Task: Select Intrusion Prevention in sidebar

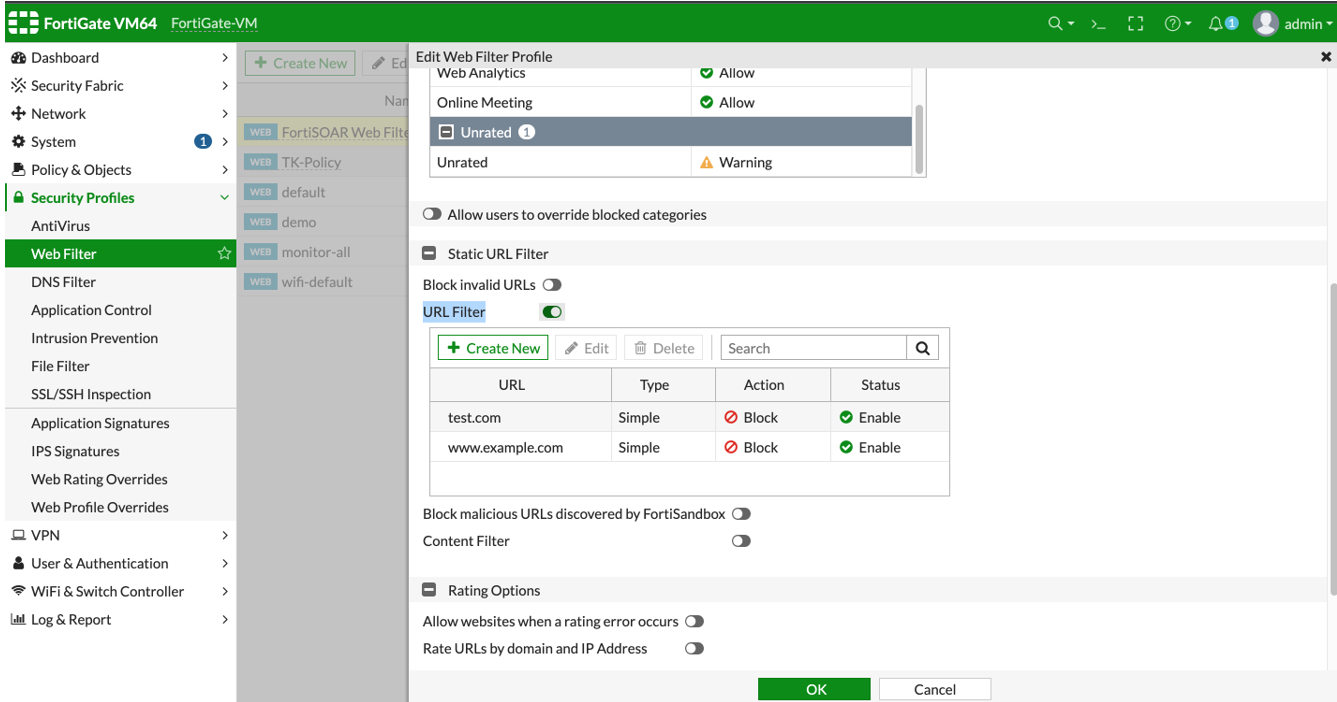Action: tap(94, 338)
